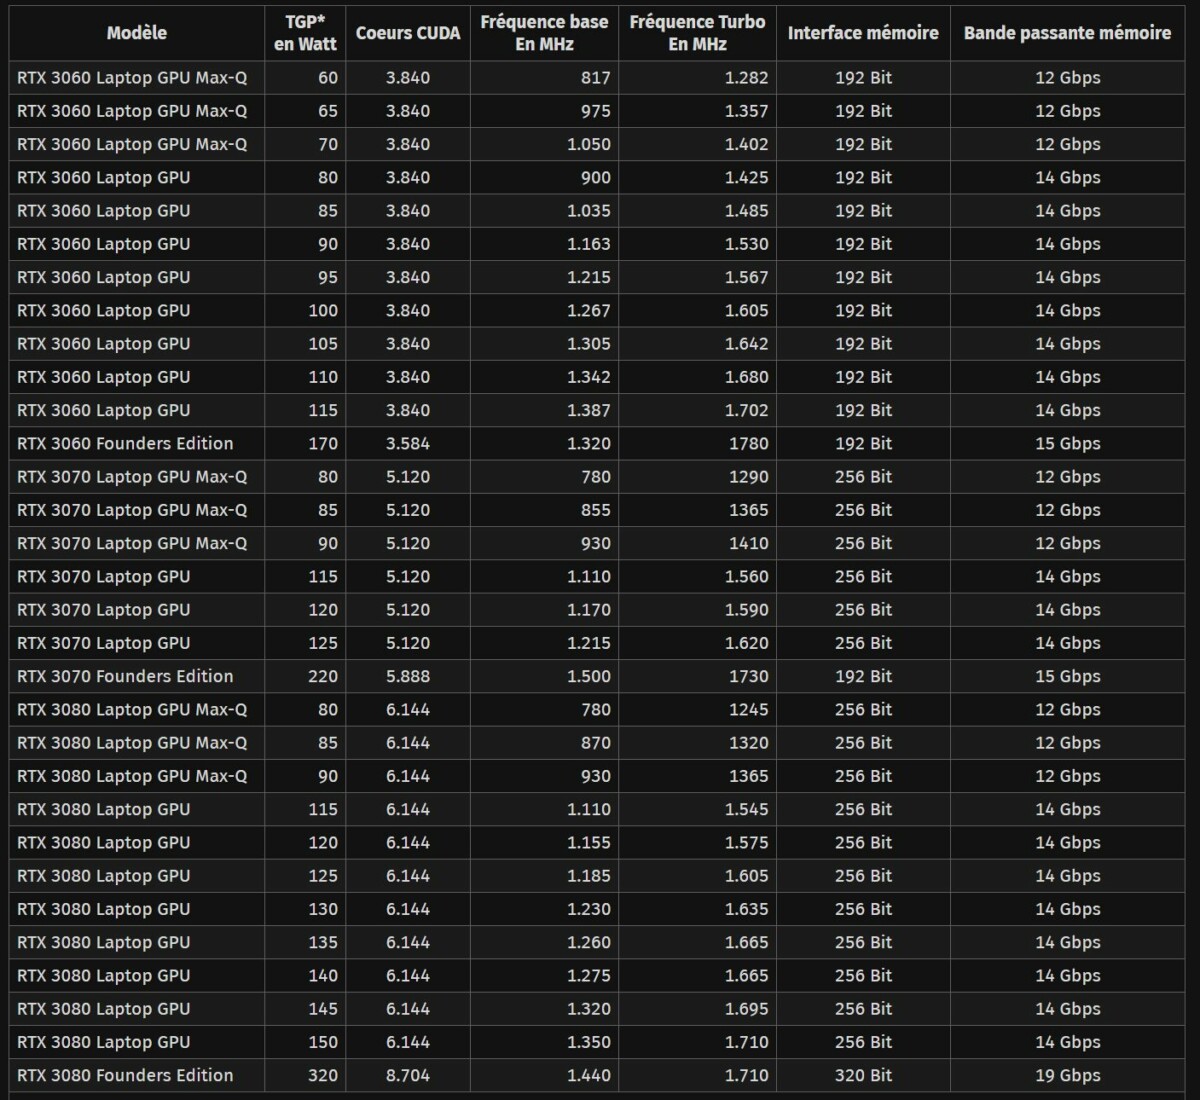Click the 320 Bit memory interface cell

tap(863, 1075)
